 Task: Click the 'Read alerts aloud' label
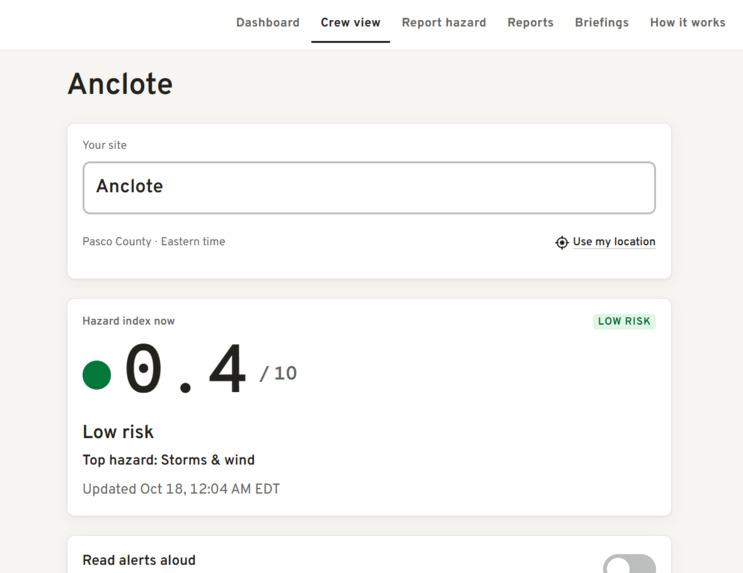tap(139, 560)
